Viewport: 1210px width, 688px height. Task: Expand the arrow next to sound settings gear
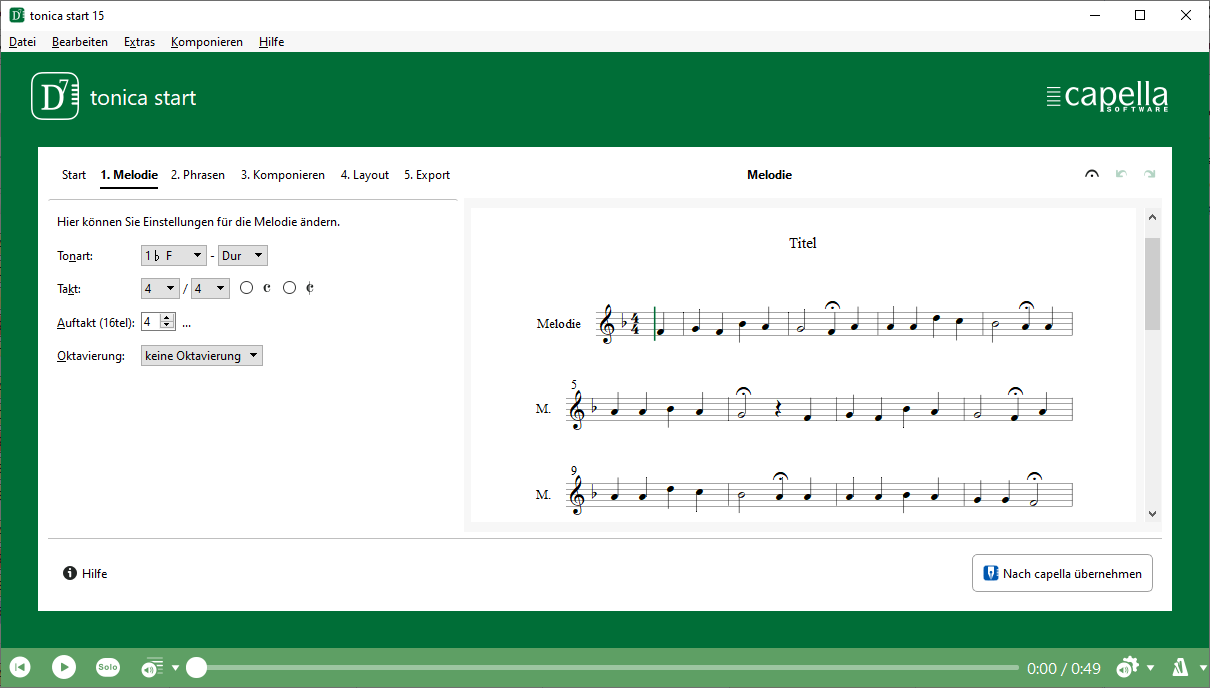click(1151, 668)
